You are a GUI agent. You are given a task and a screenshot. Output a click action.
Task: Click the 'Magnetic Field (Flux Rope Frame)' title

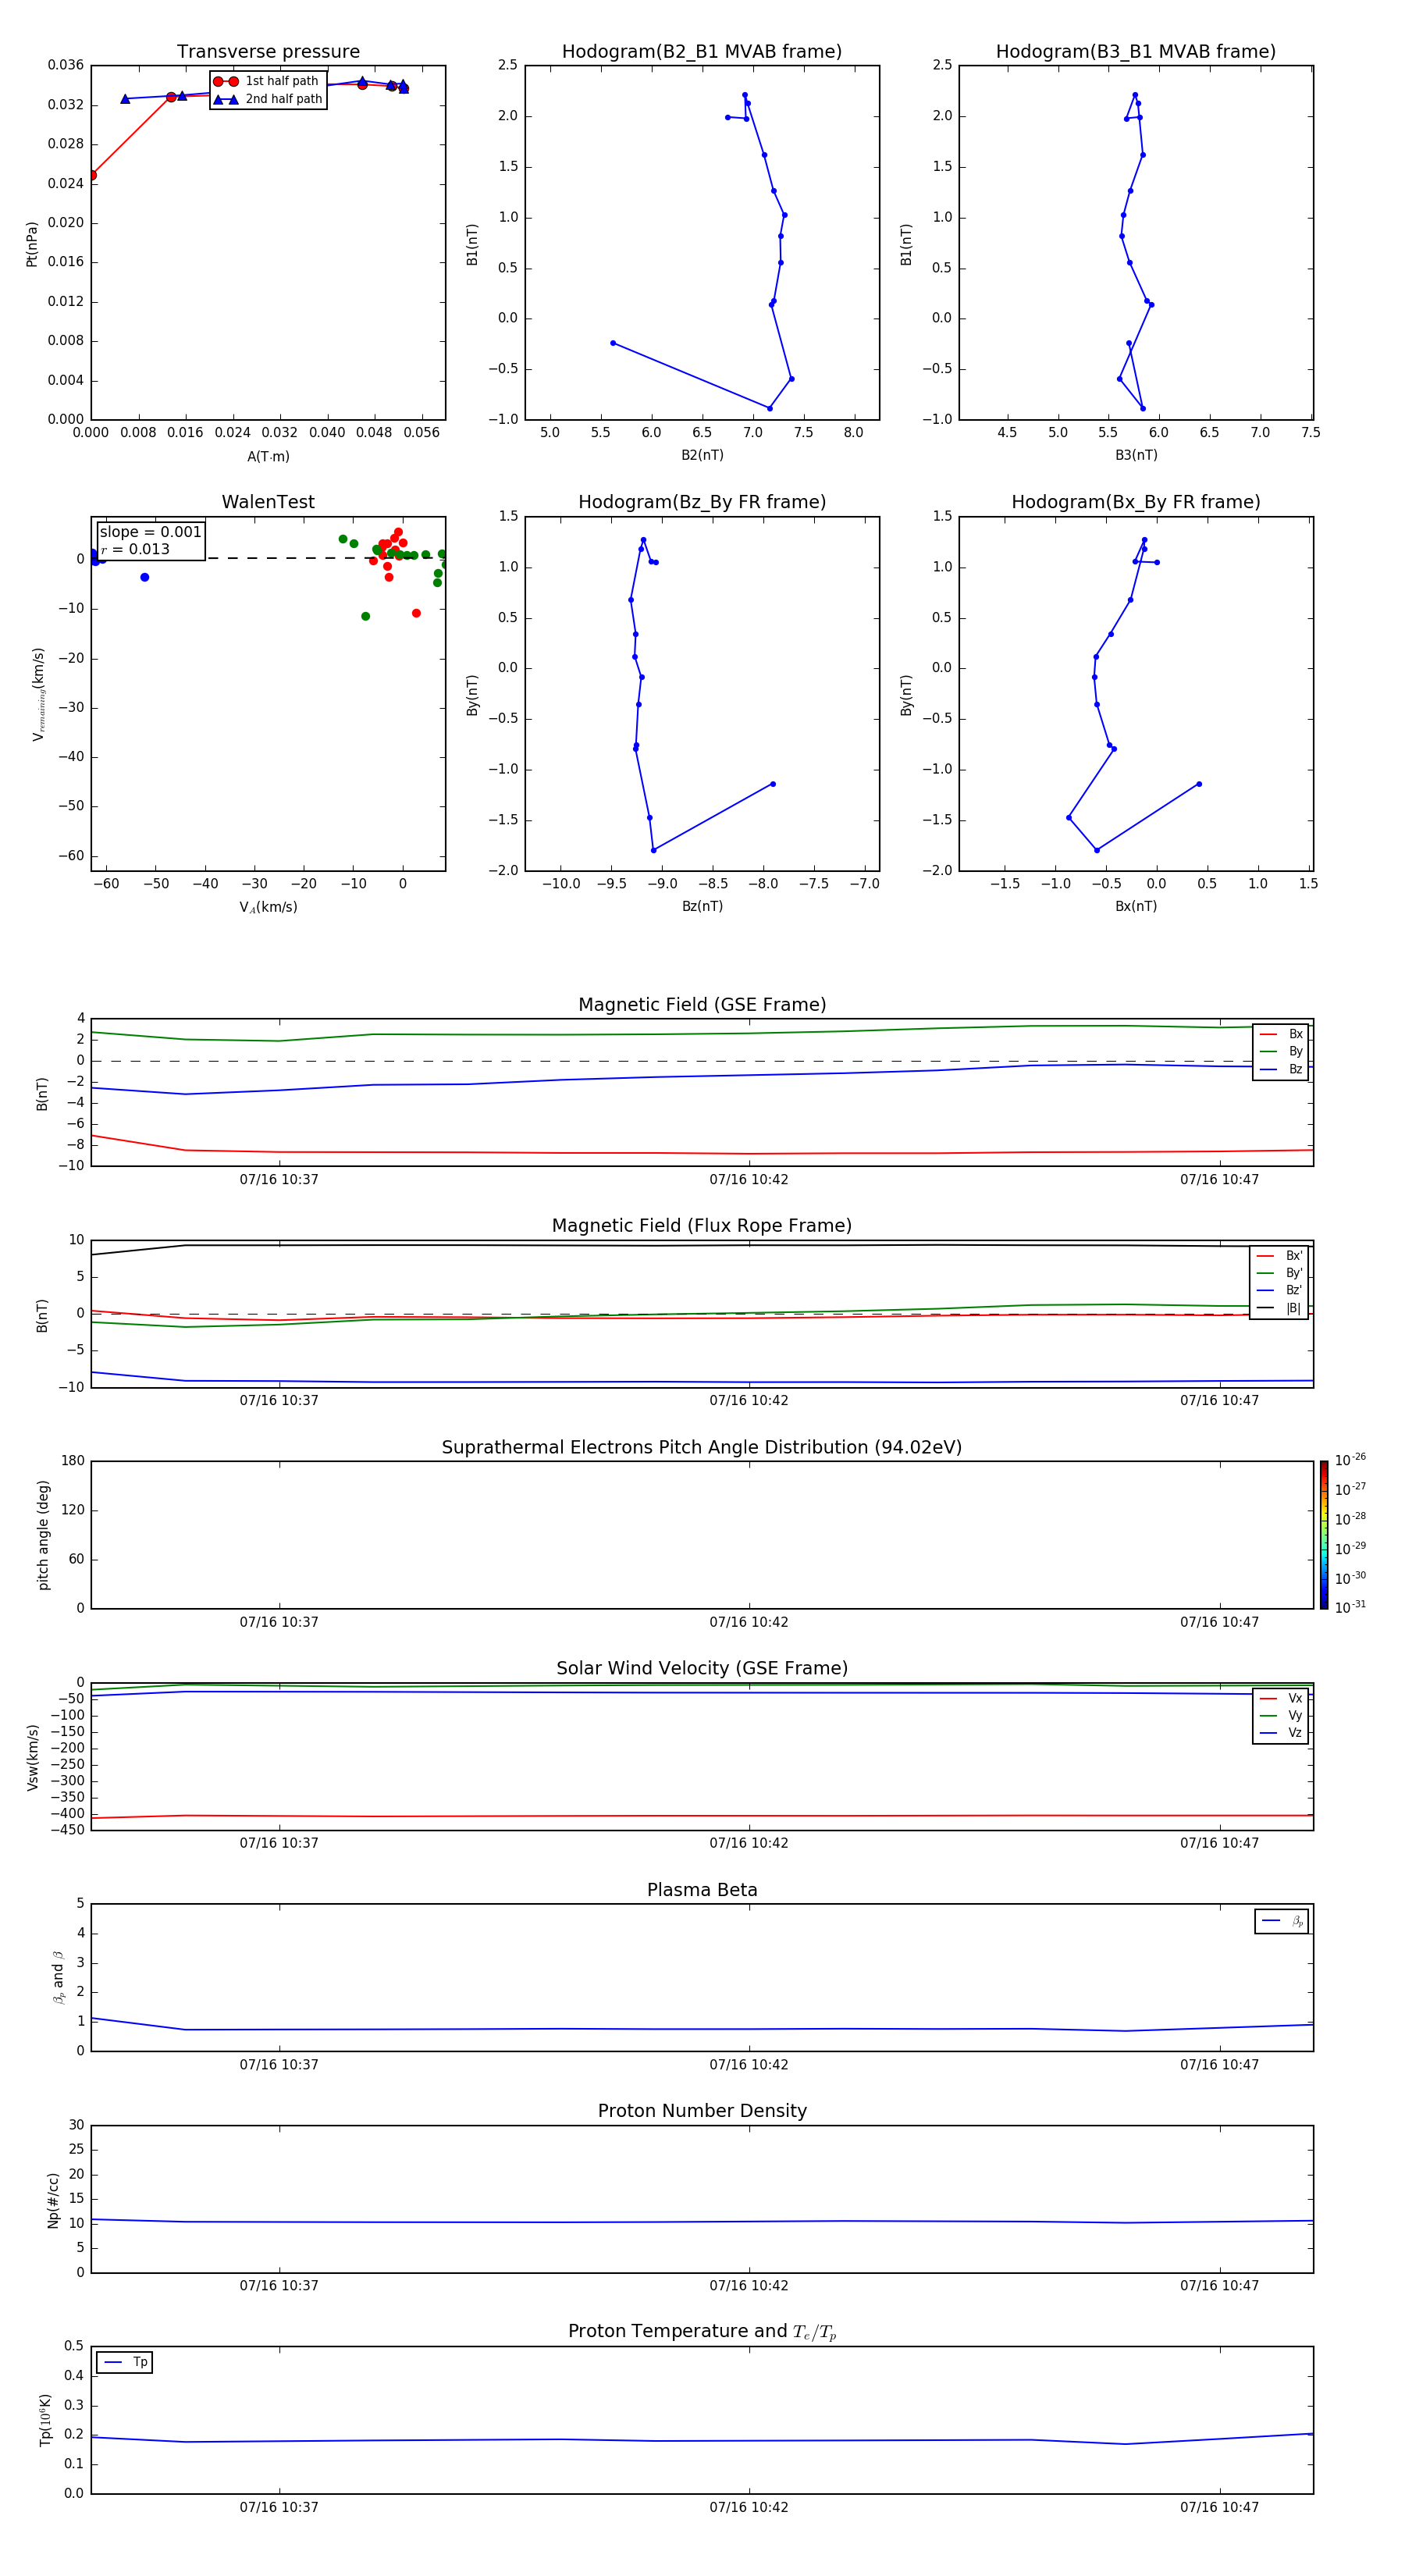click(x=702, y=1226)
